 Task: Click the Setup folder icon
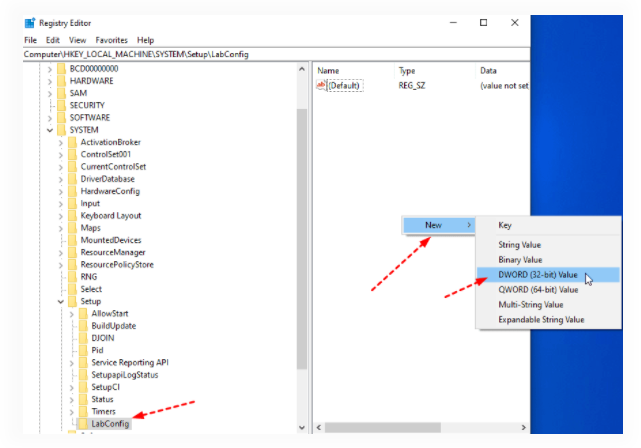click(72, 301)
